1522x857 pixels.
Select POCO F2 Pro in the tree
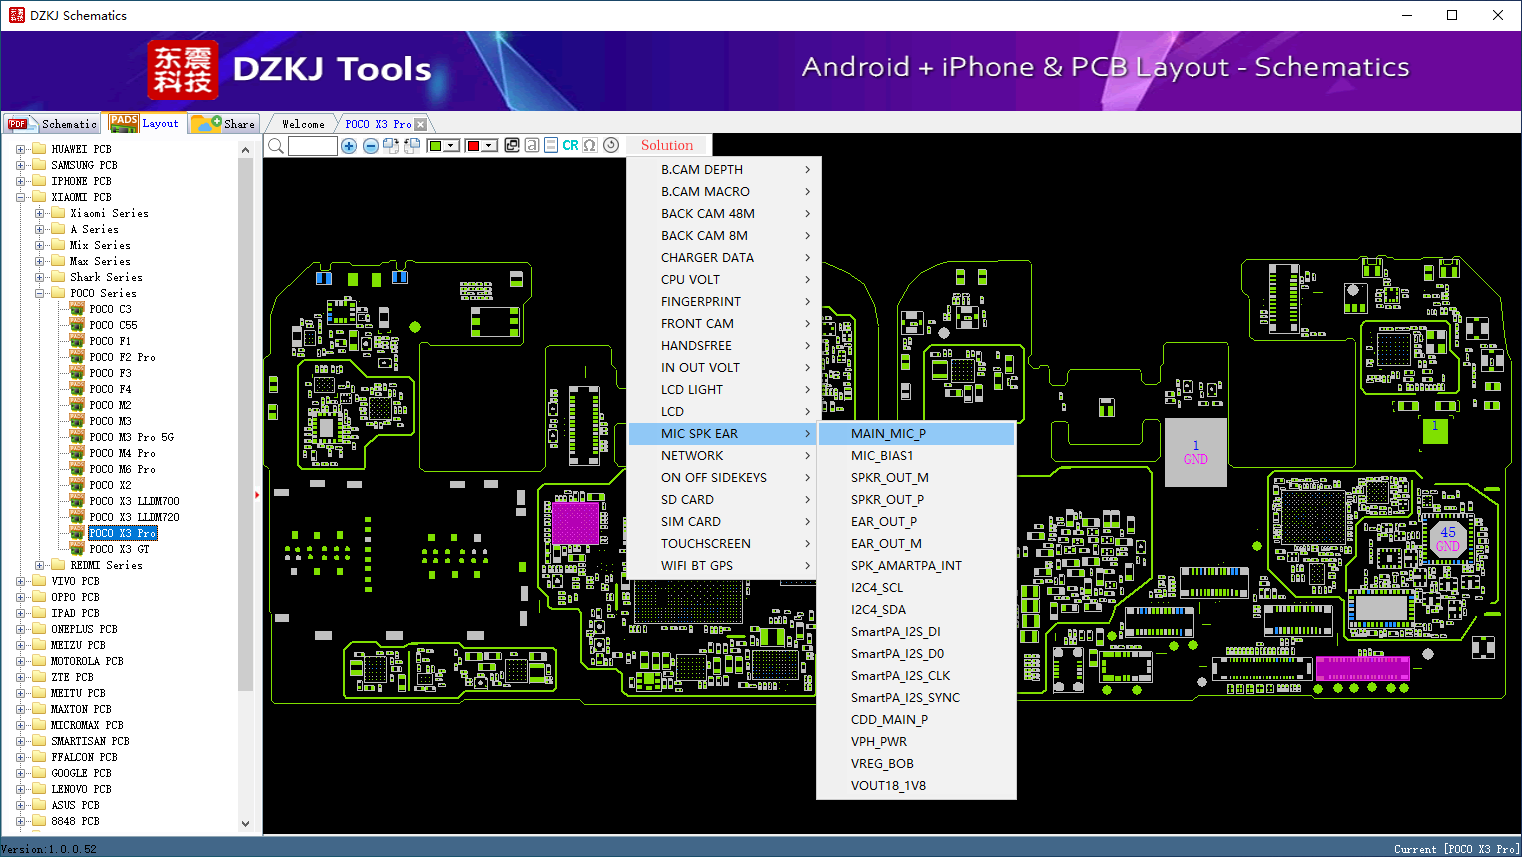(x=122, y=357)
